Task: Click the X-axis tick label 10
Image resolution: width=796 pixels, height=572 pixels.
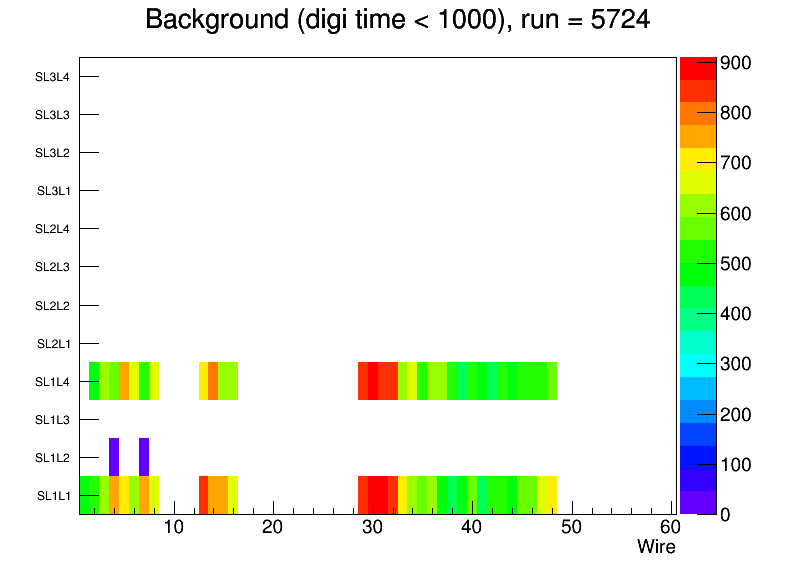Action: [x=173, y=528]
